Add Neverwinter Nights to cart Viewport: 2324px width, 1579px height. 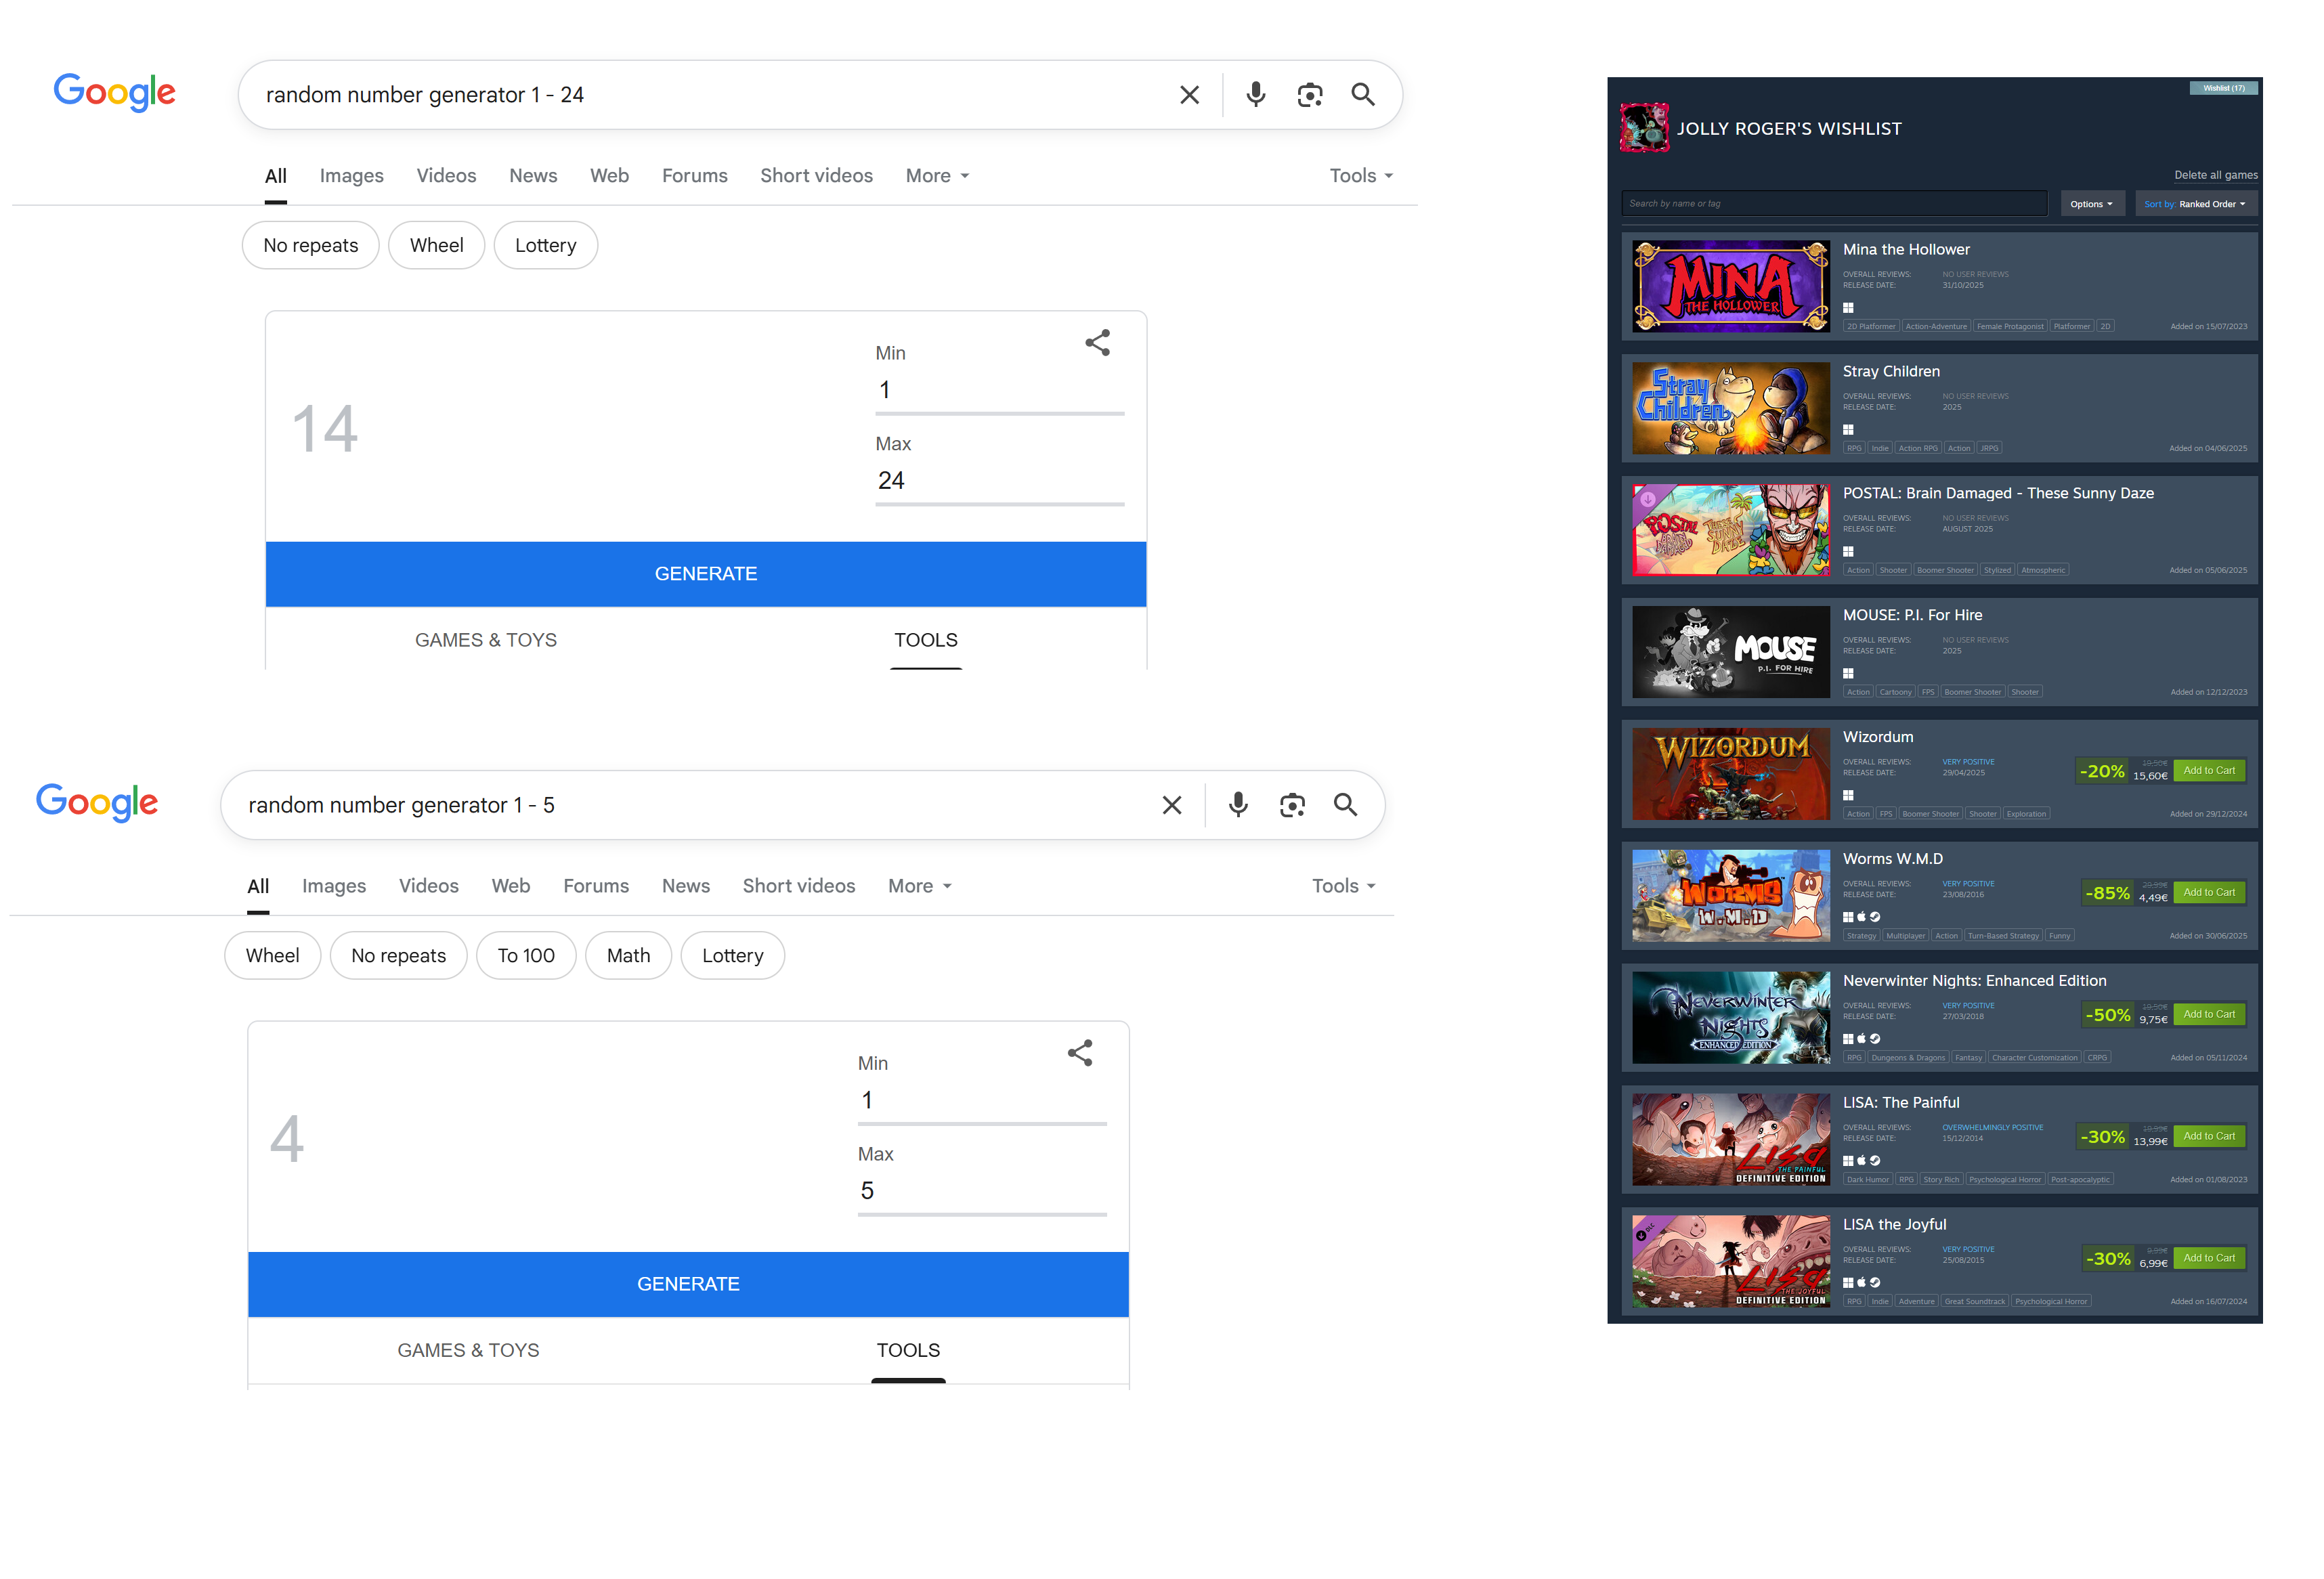2209,1015
